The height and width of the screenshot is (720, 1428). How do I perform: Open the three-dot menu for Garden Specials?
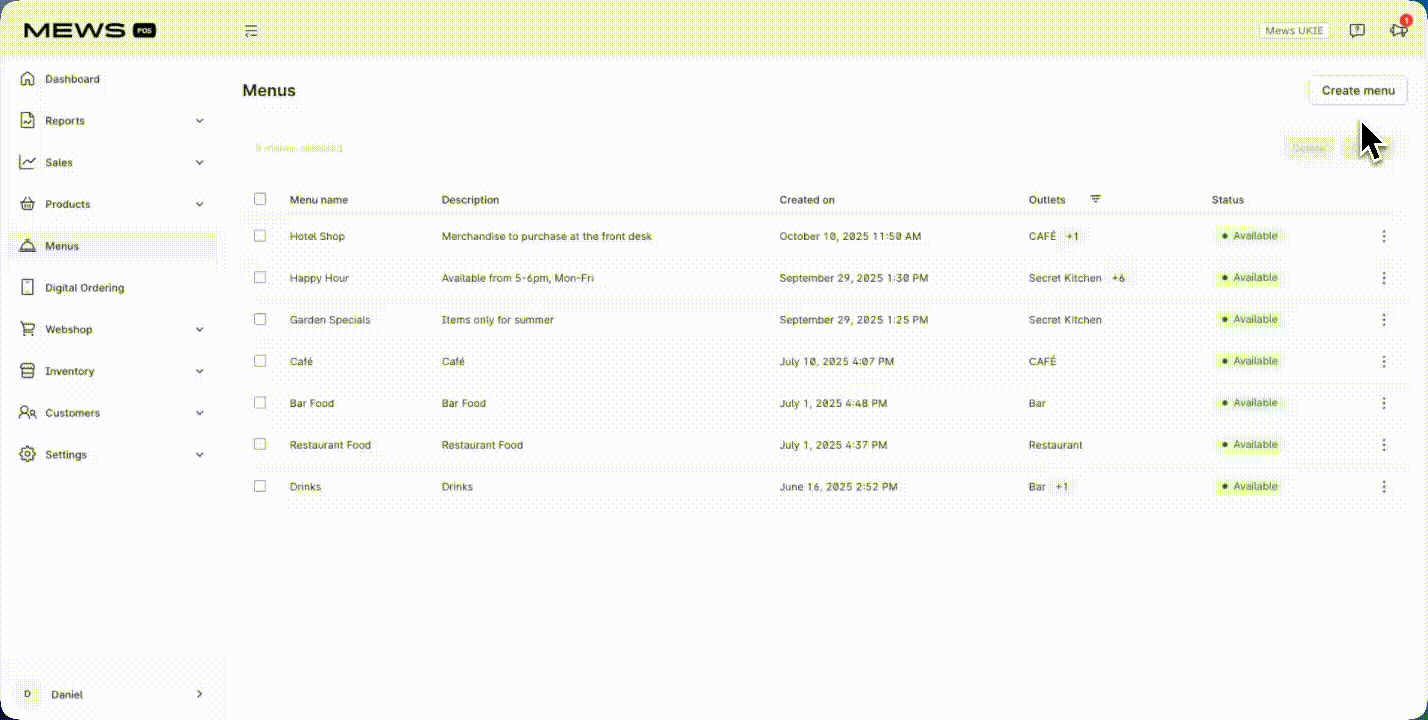tap(1384, 320)
